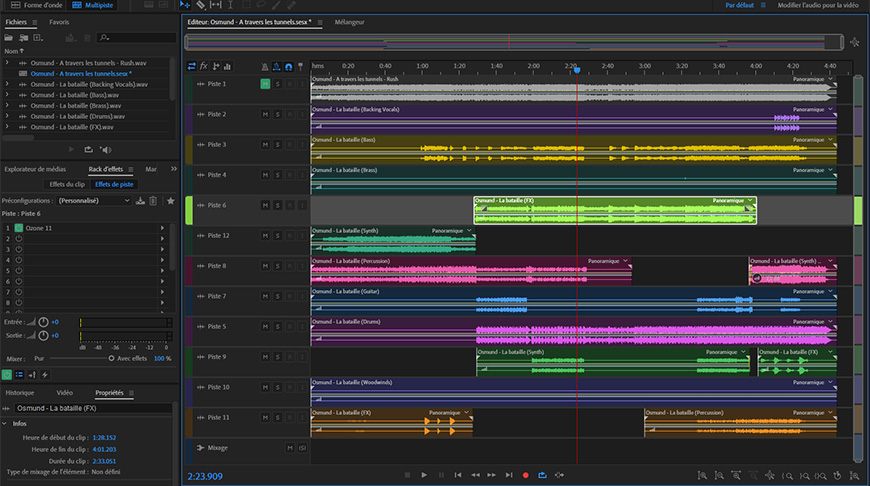
Task: Toggle the metronome icon
Action: click(265, 67)
